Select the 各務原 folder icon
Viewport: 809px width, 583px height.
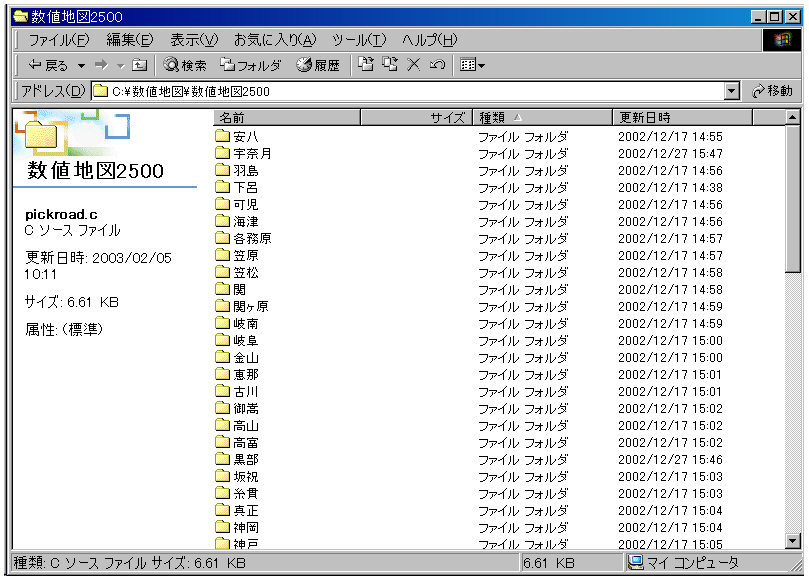(x=222, y=238)
